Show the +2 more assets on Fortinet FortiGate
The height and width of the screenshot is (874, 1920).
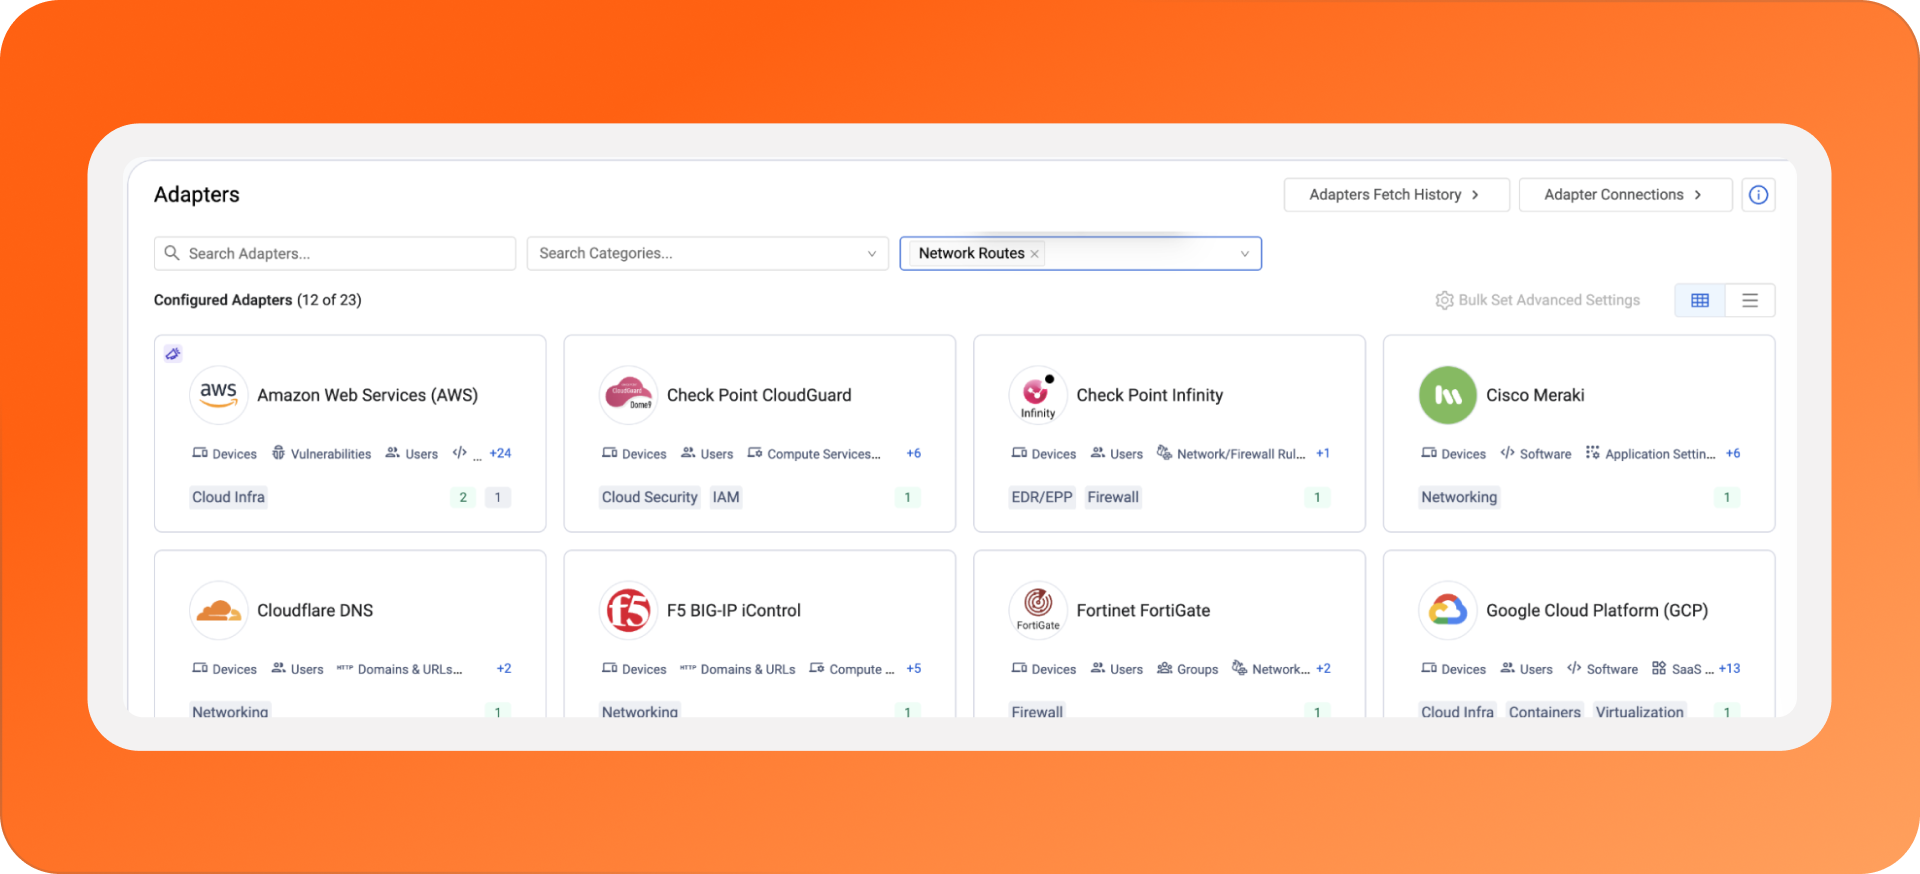pyautogui.click(x=1323, y=668)
